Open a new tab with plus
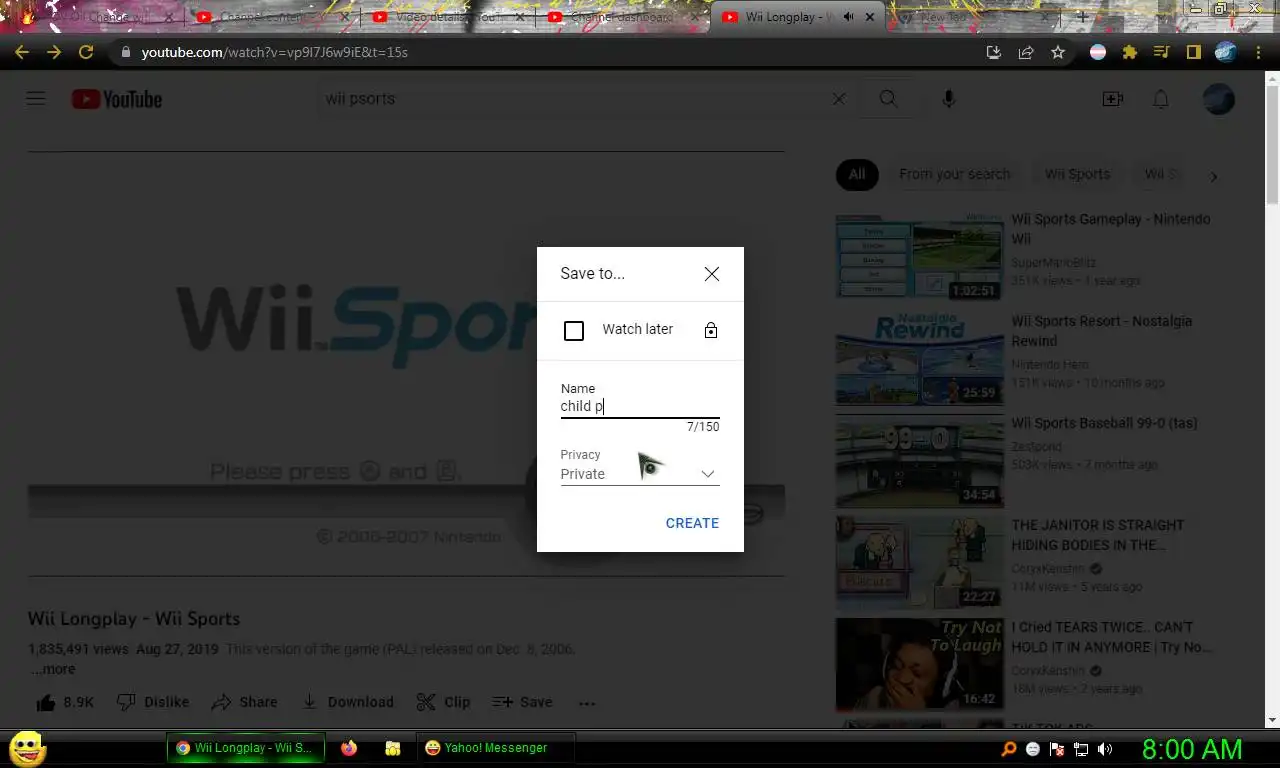Viewport: 1280px width, 768px height. [1082, 17]
